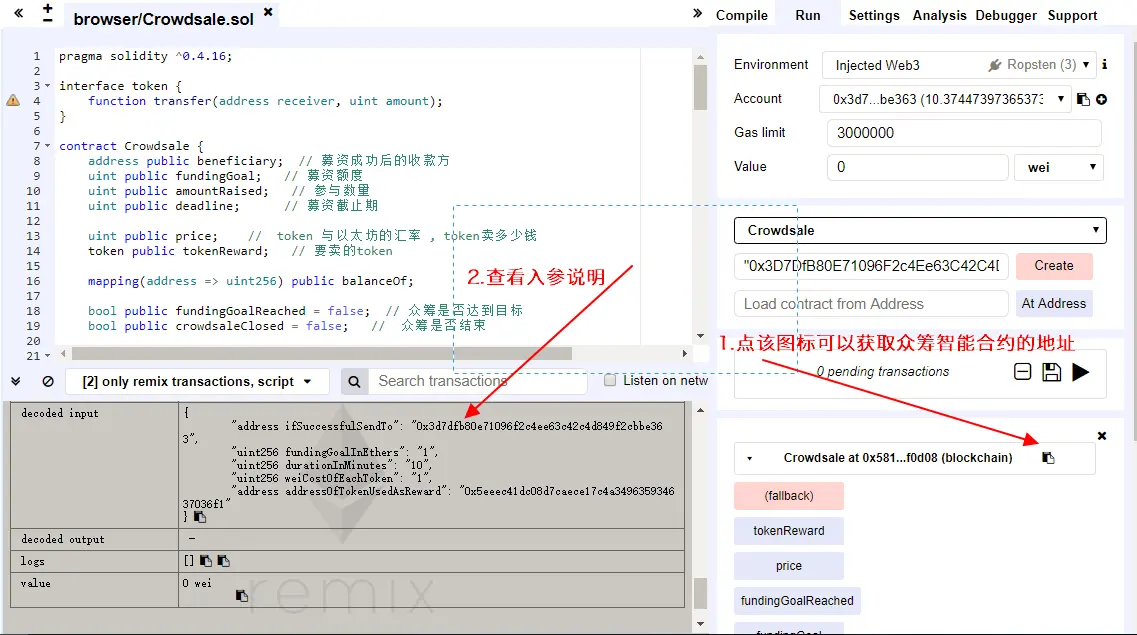Click the '0 wei' value text
This screenshot has height=635, width=1137.
pyautogui.click(x=197, y=583)
